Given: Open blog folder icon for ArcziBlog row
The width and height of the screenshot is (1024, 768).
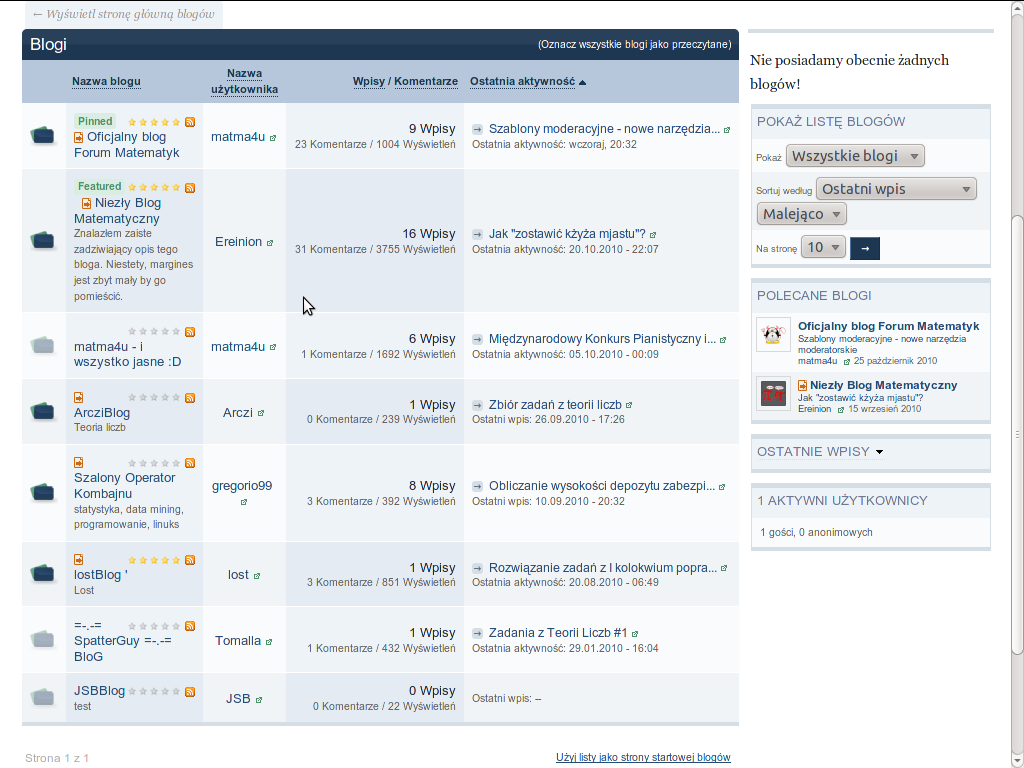Looking at the screenshot, I should point(42,411).
